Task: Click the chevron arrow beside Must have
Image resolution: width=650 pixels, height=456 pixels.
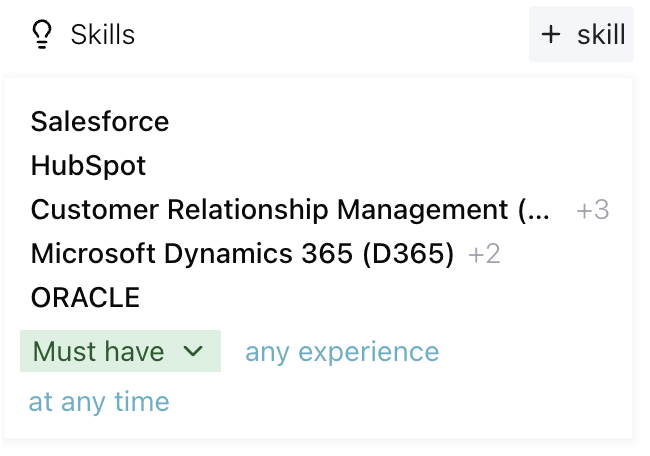Action: pyautogui.click(x=194, y=352)
